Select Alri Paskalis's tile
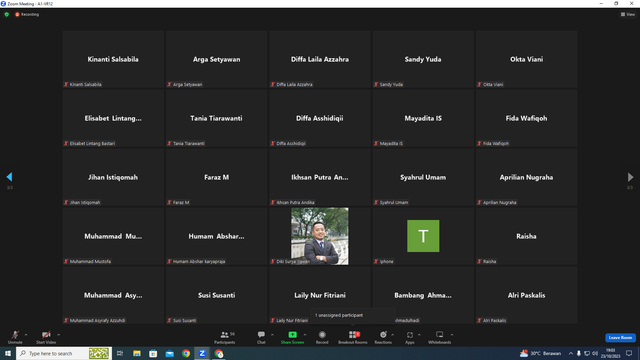Viewport: 640px width, 360px height. pyautogui.click(x=527, y=295)
